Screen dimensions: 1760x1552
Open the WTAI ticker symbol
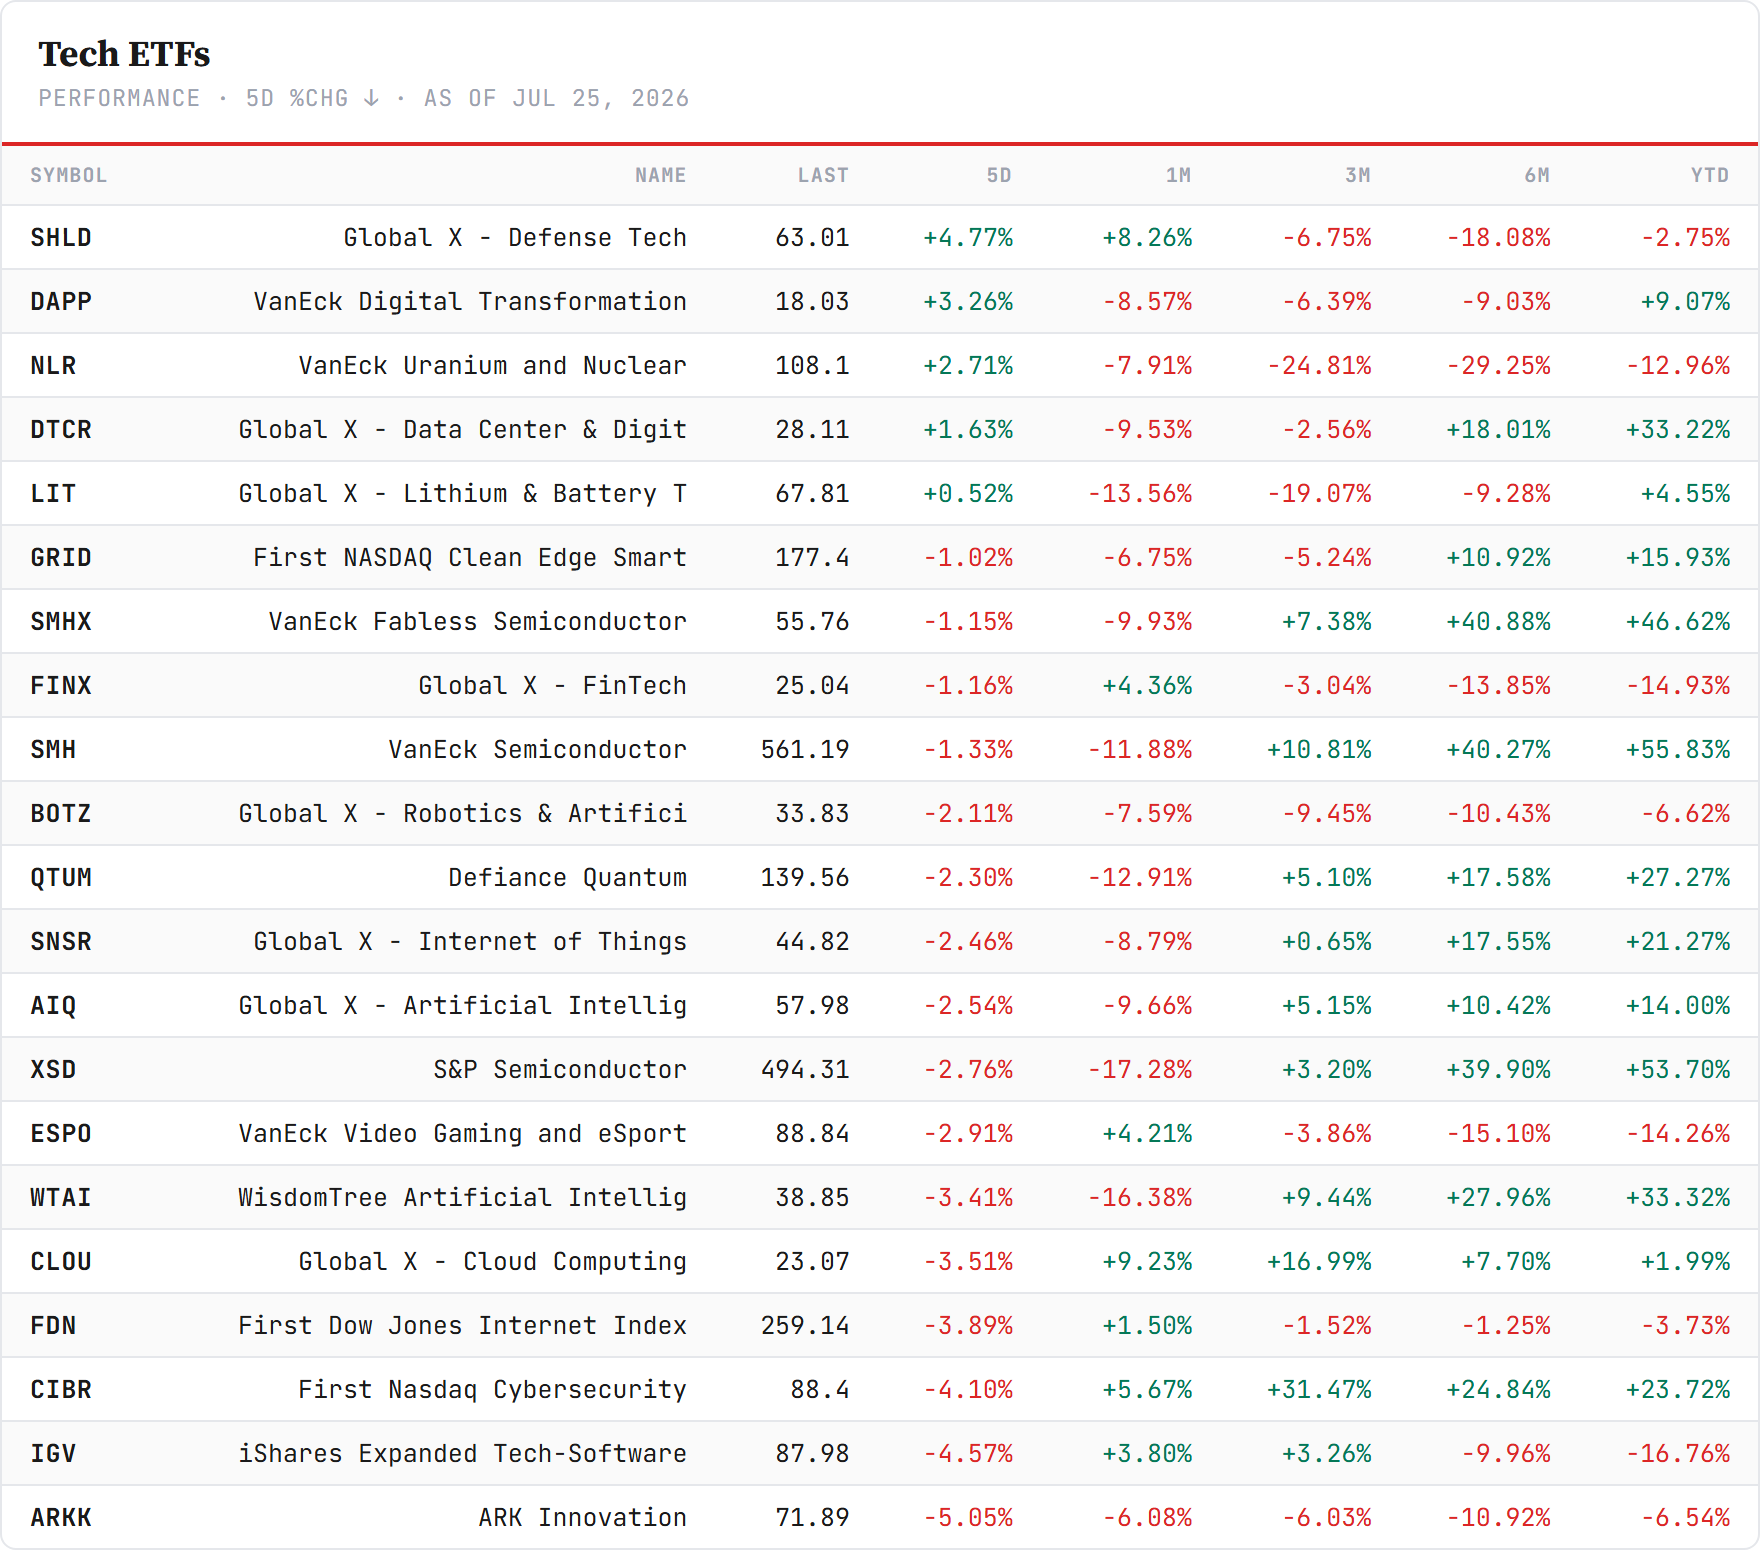61,1198
